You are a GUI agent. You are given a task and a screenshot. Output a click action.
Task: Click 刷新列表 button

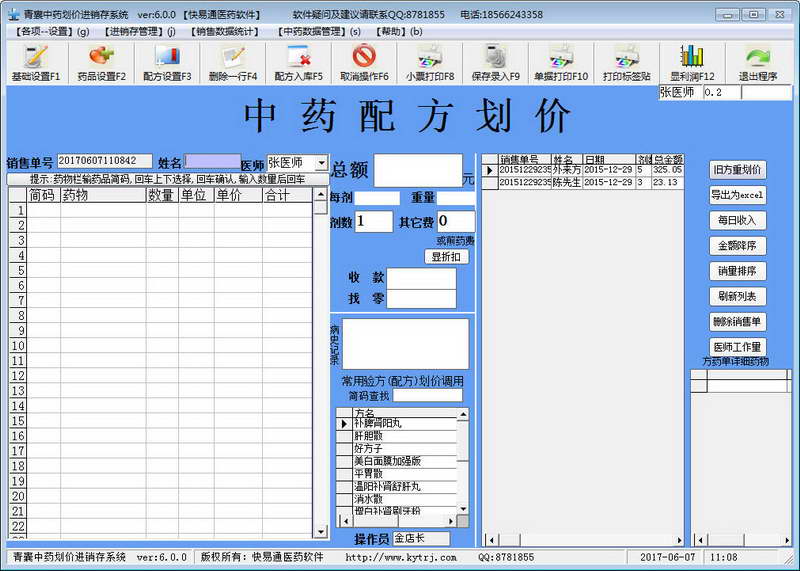click(737, 296)
